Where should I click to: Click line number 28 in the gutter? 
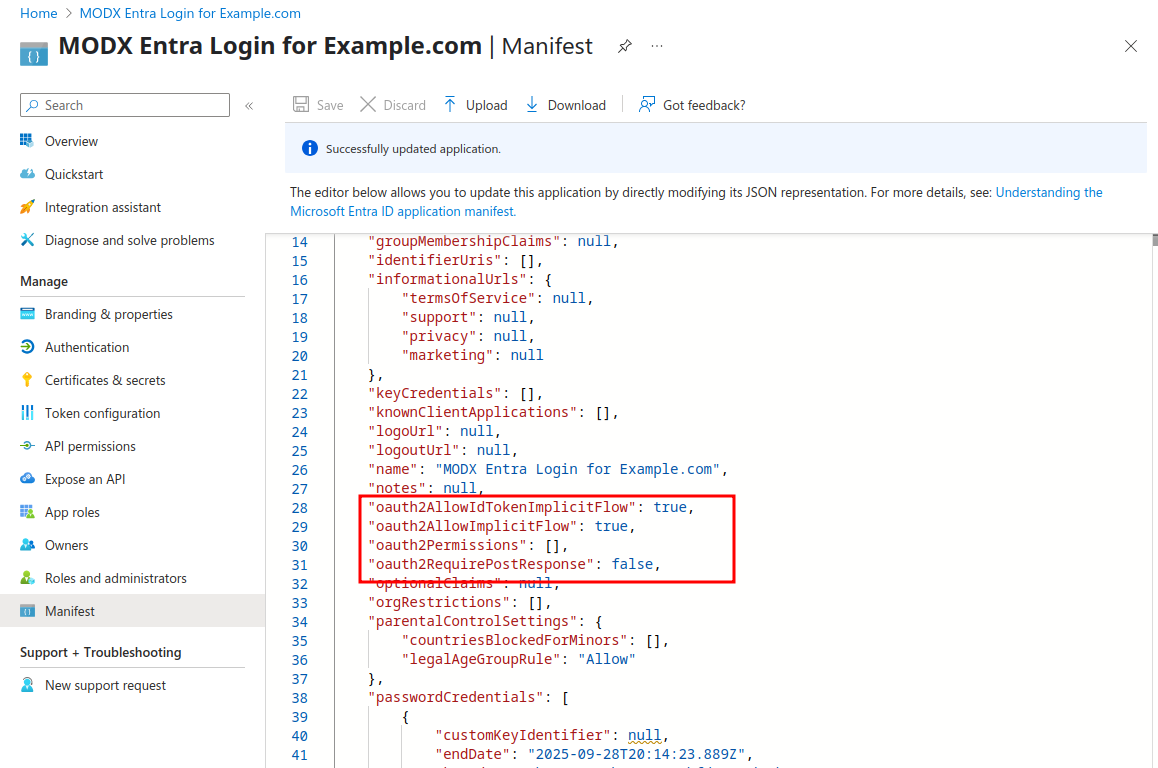click(x=299, y=508)
